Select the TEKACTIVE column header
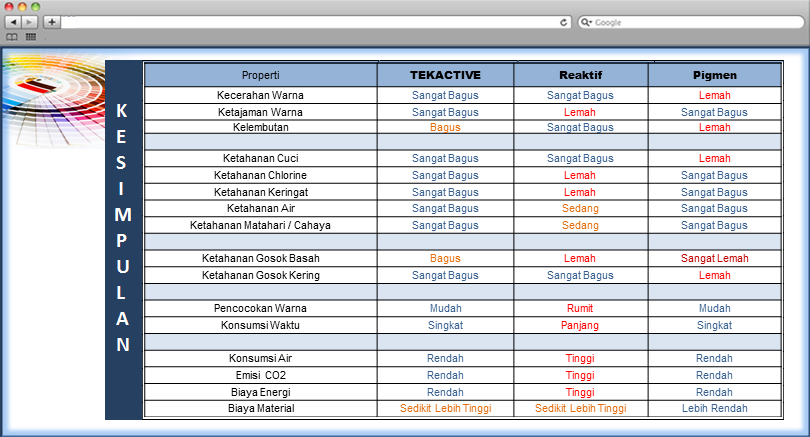Image resolution: width=810 pixels, height=437 pixels. click(x=445, y=75)
